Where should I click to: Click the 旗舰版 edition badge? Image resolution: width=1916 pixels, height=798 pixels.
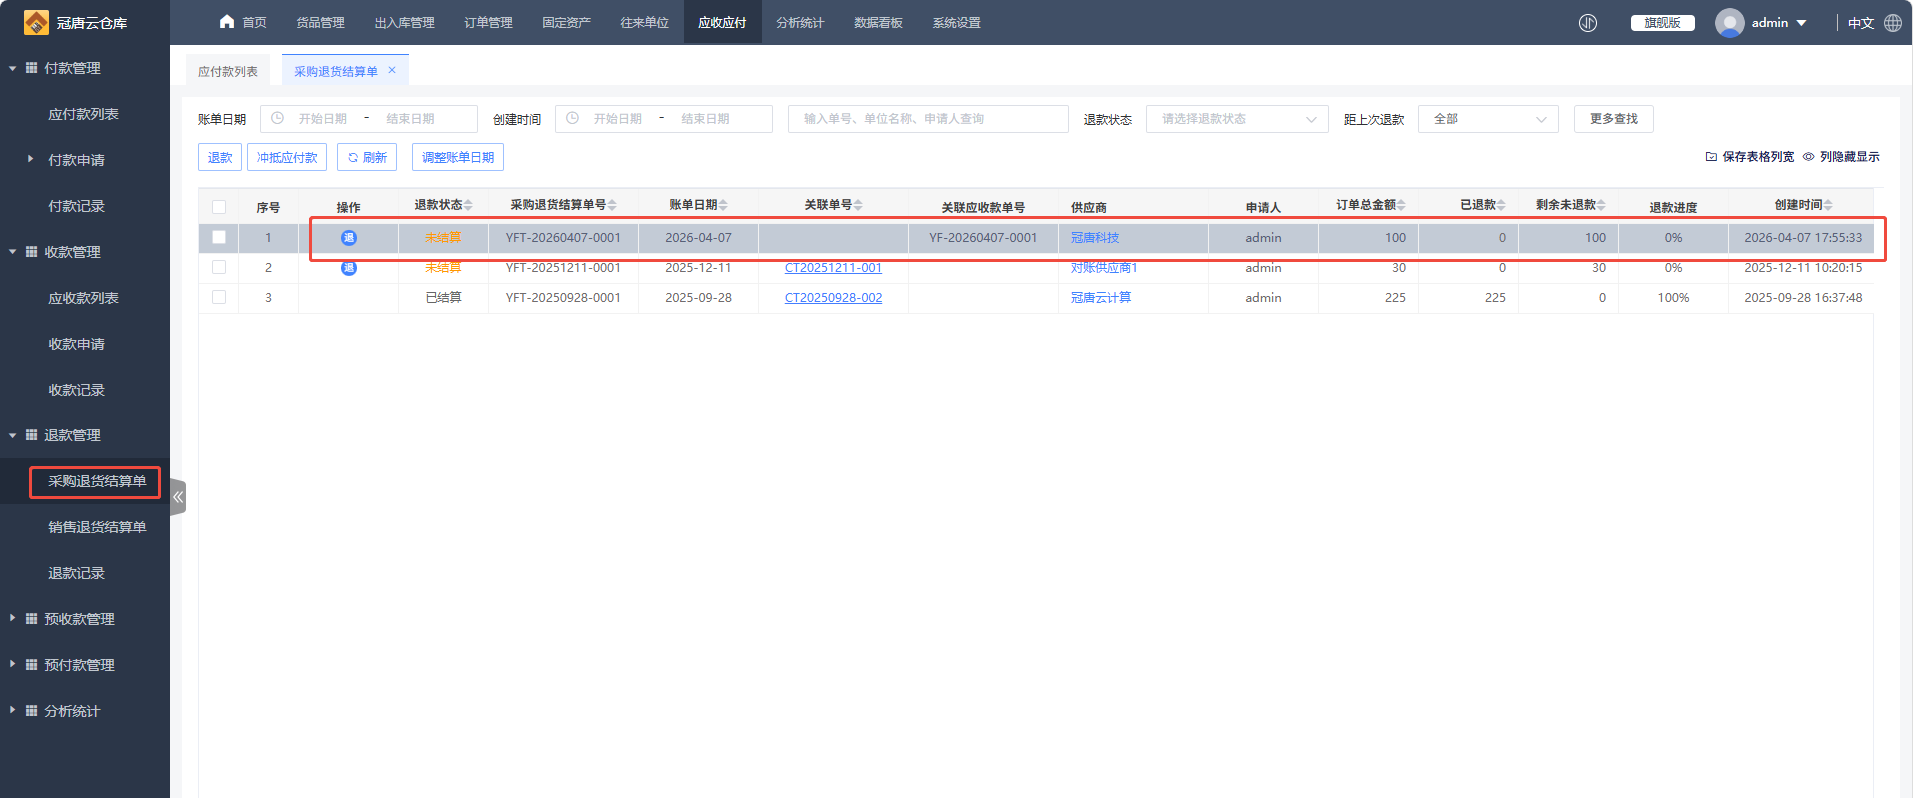(1662, 23)
